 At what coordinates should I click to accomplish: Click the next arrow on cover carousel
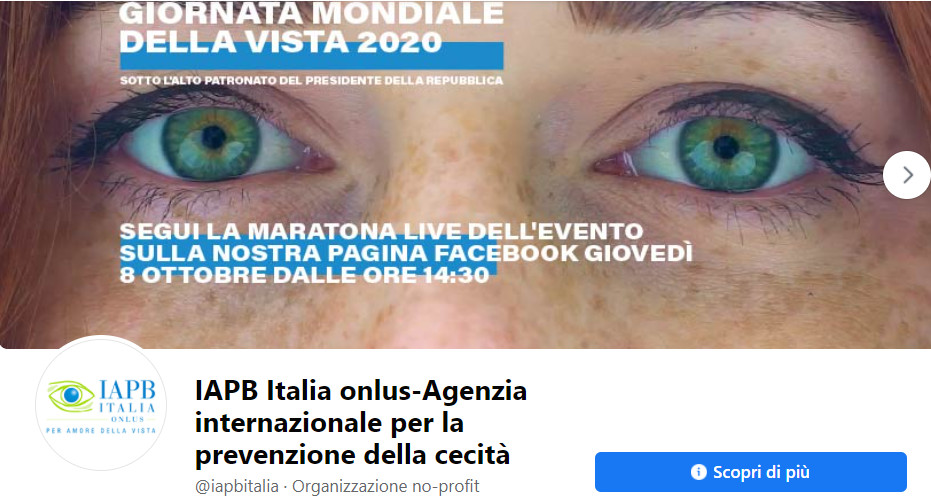907,175
